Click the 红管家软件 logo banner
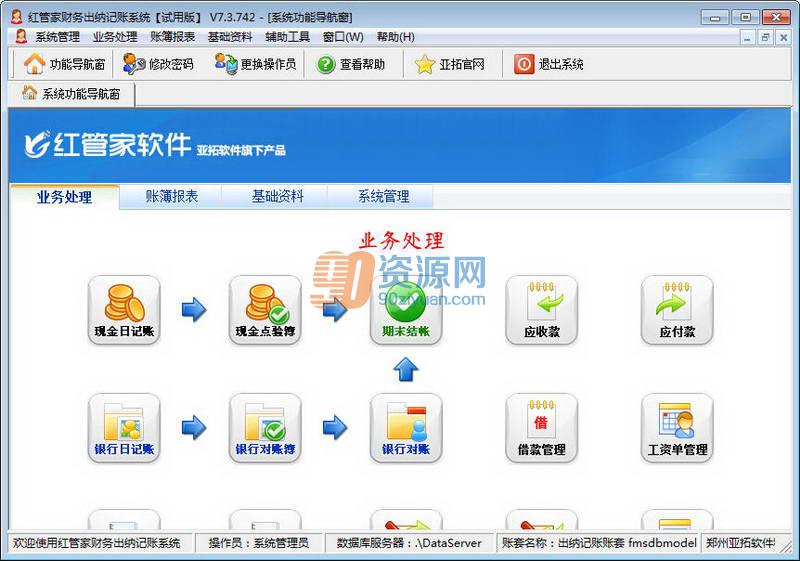Viewport: 800px width, 561px height. tap(155, 145)
